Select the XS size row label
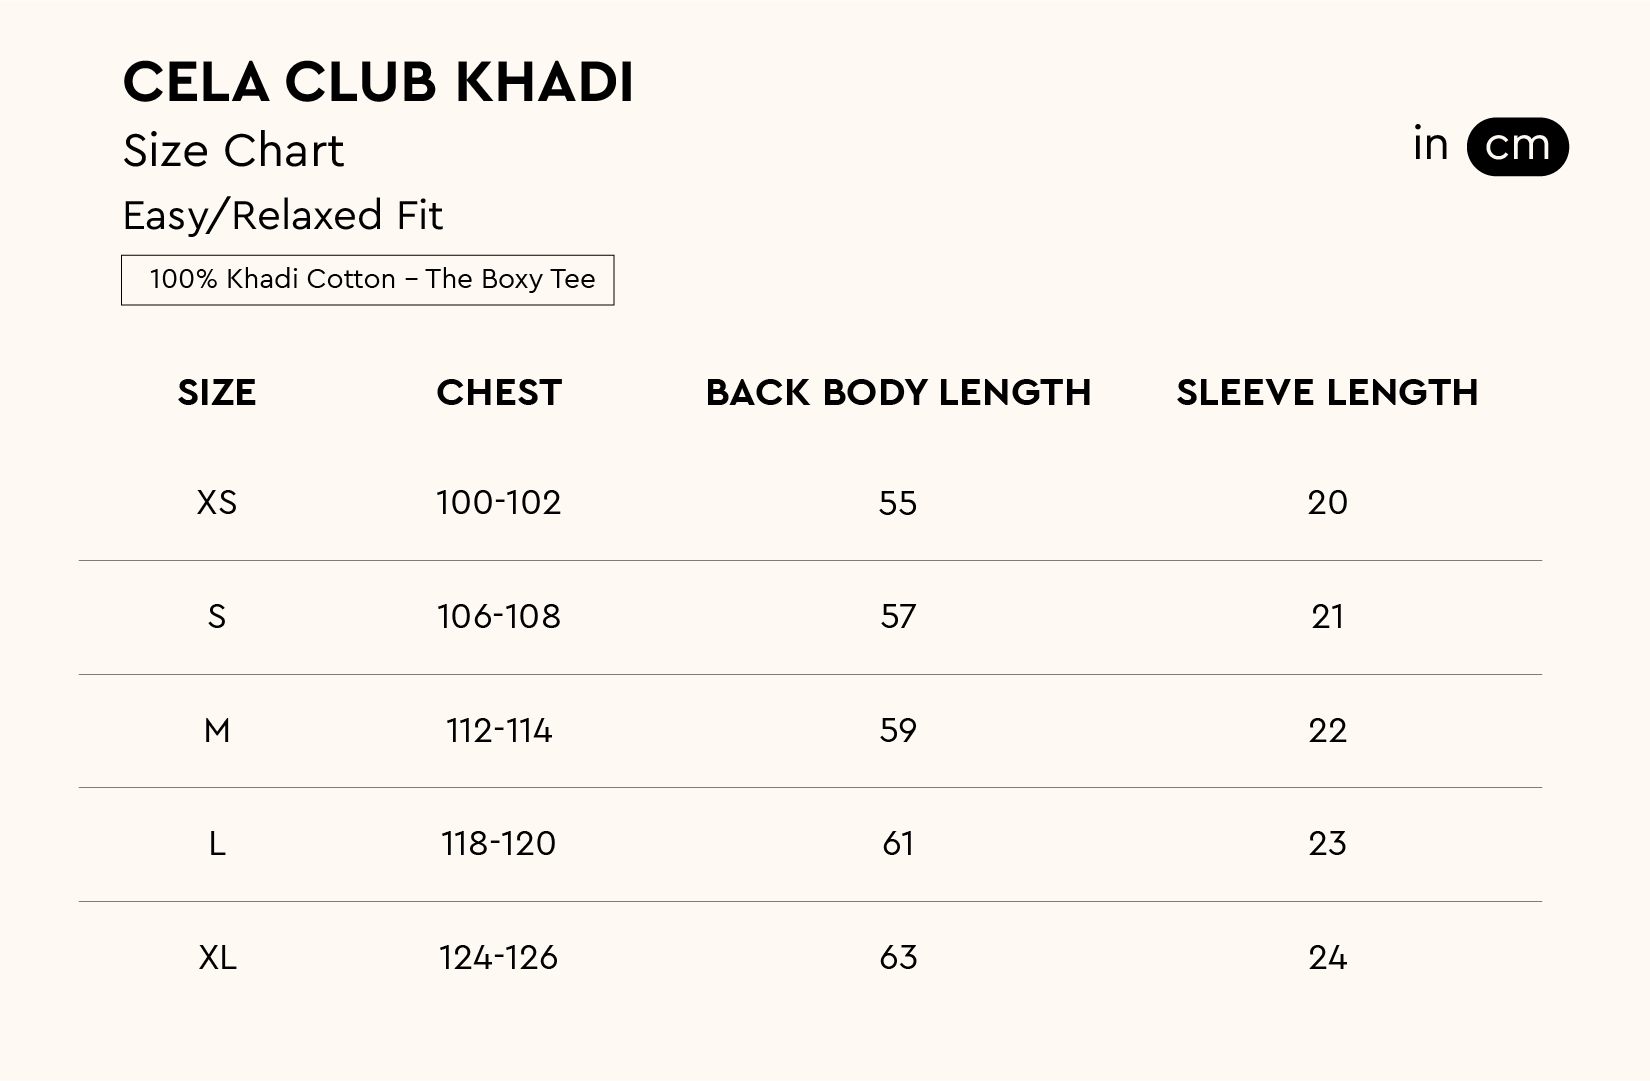1650x1081 pixels. pos(217,502)
